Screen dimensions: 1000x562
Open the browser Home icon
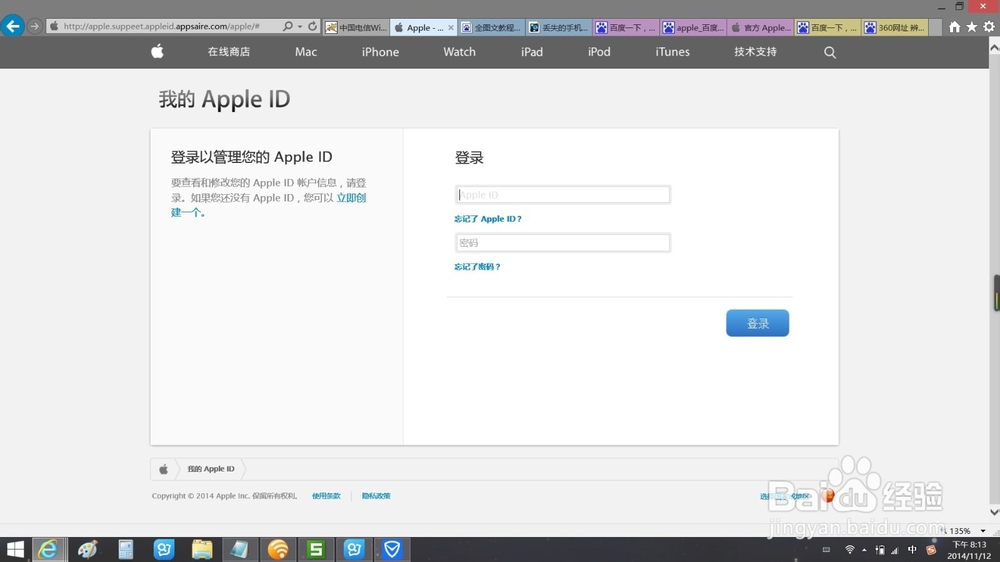[954, 27]
